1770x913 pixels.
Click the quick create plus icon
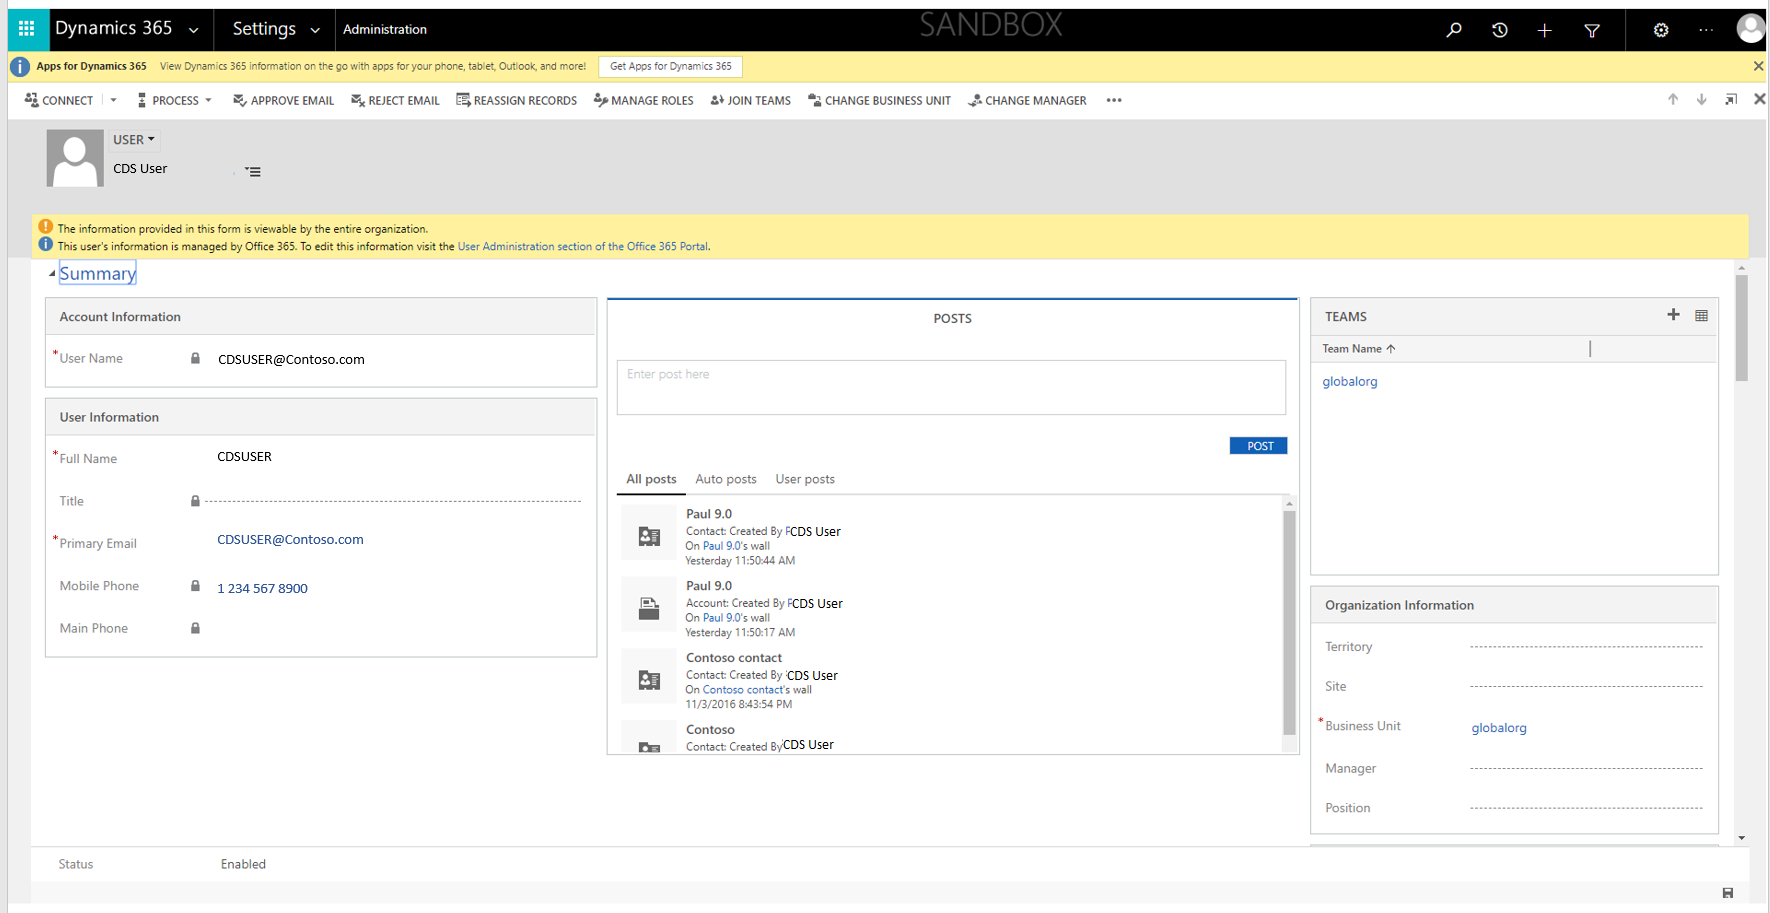[x=1544, y=29]
